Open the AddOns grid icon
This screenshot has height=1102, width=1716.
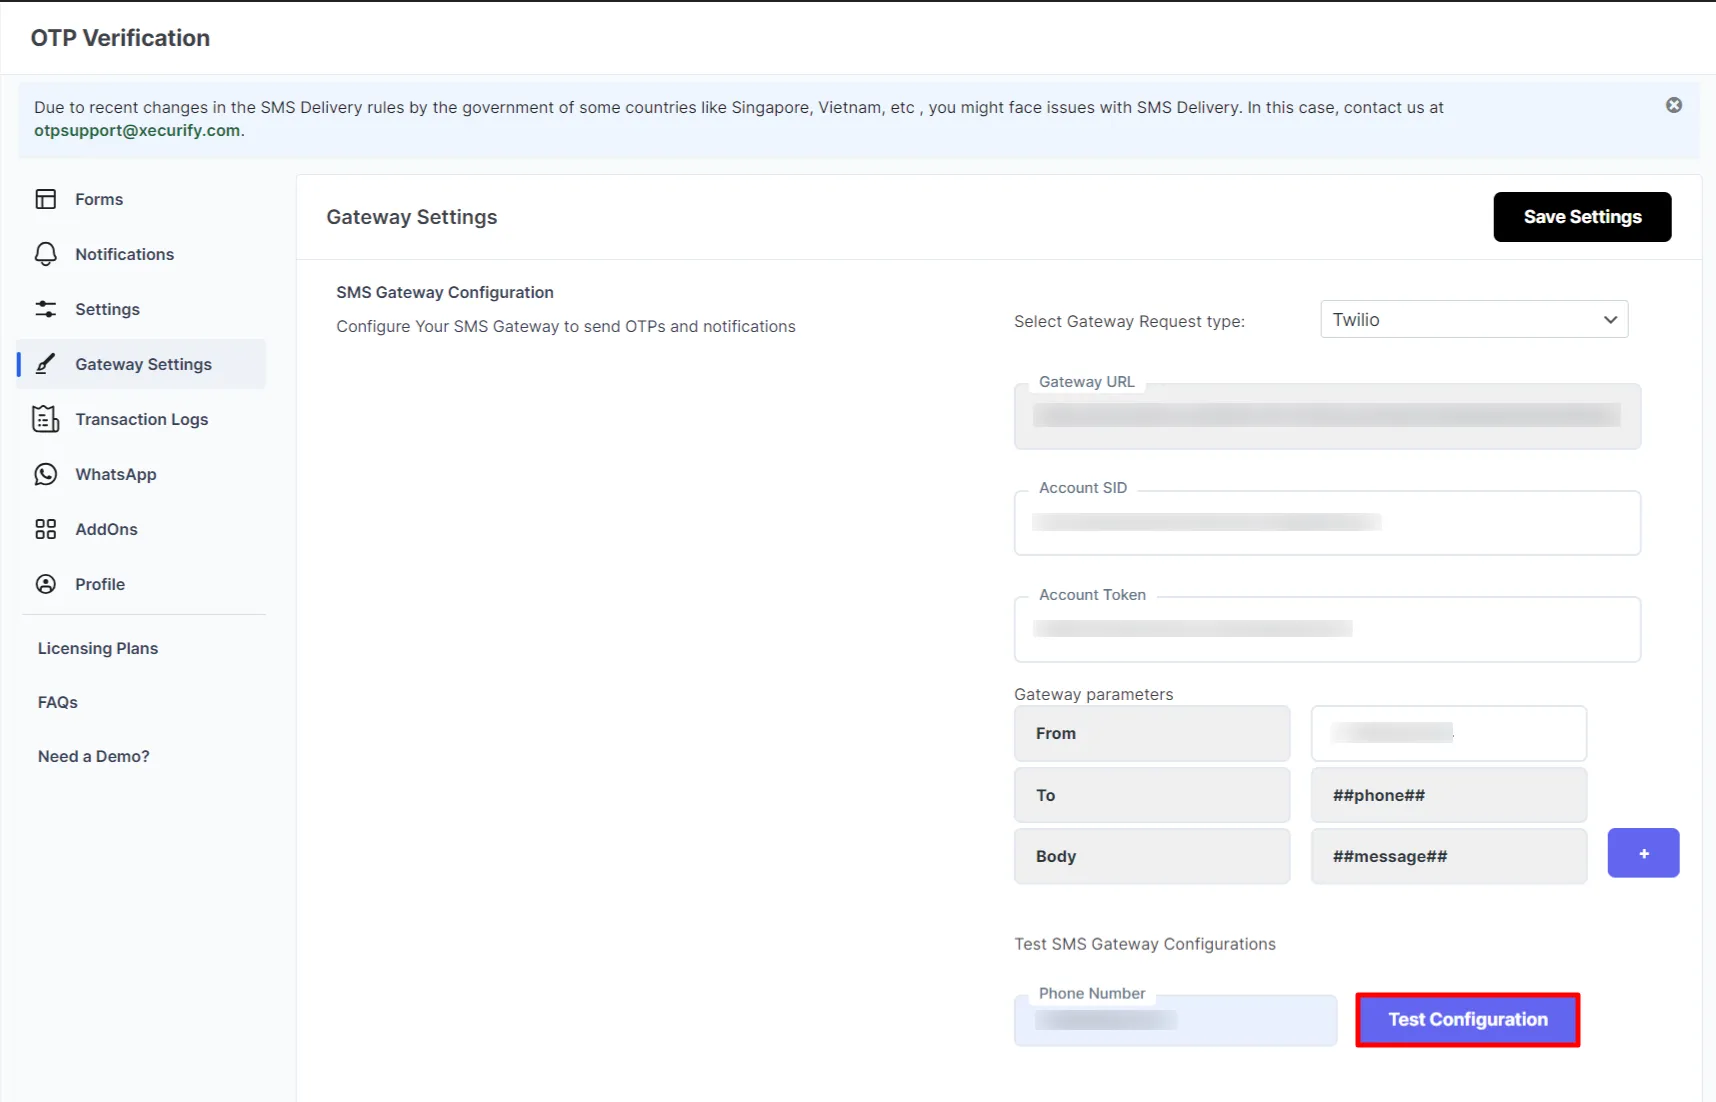pyautogui.click(x=46, y=529)
